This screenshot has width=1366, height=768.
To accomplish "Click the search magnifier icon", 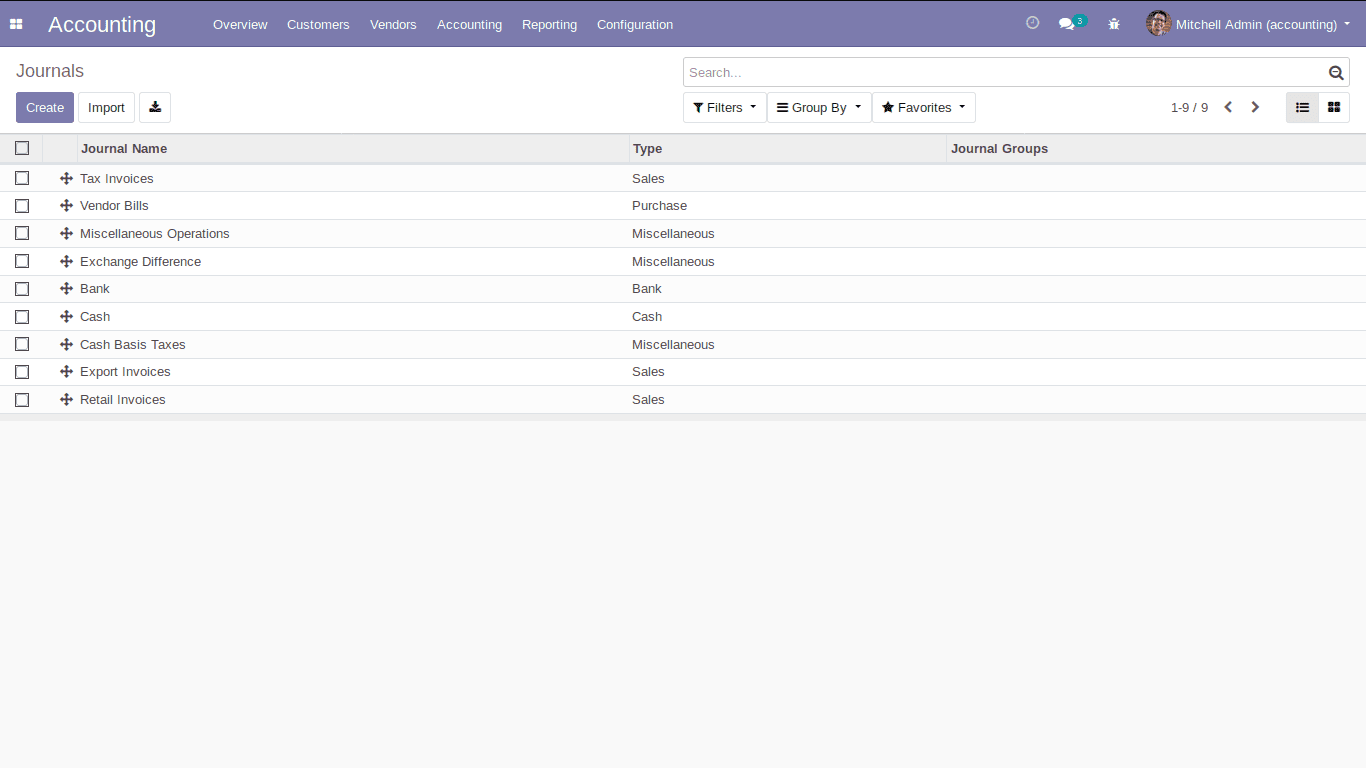I will [x=1336, y=72].
